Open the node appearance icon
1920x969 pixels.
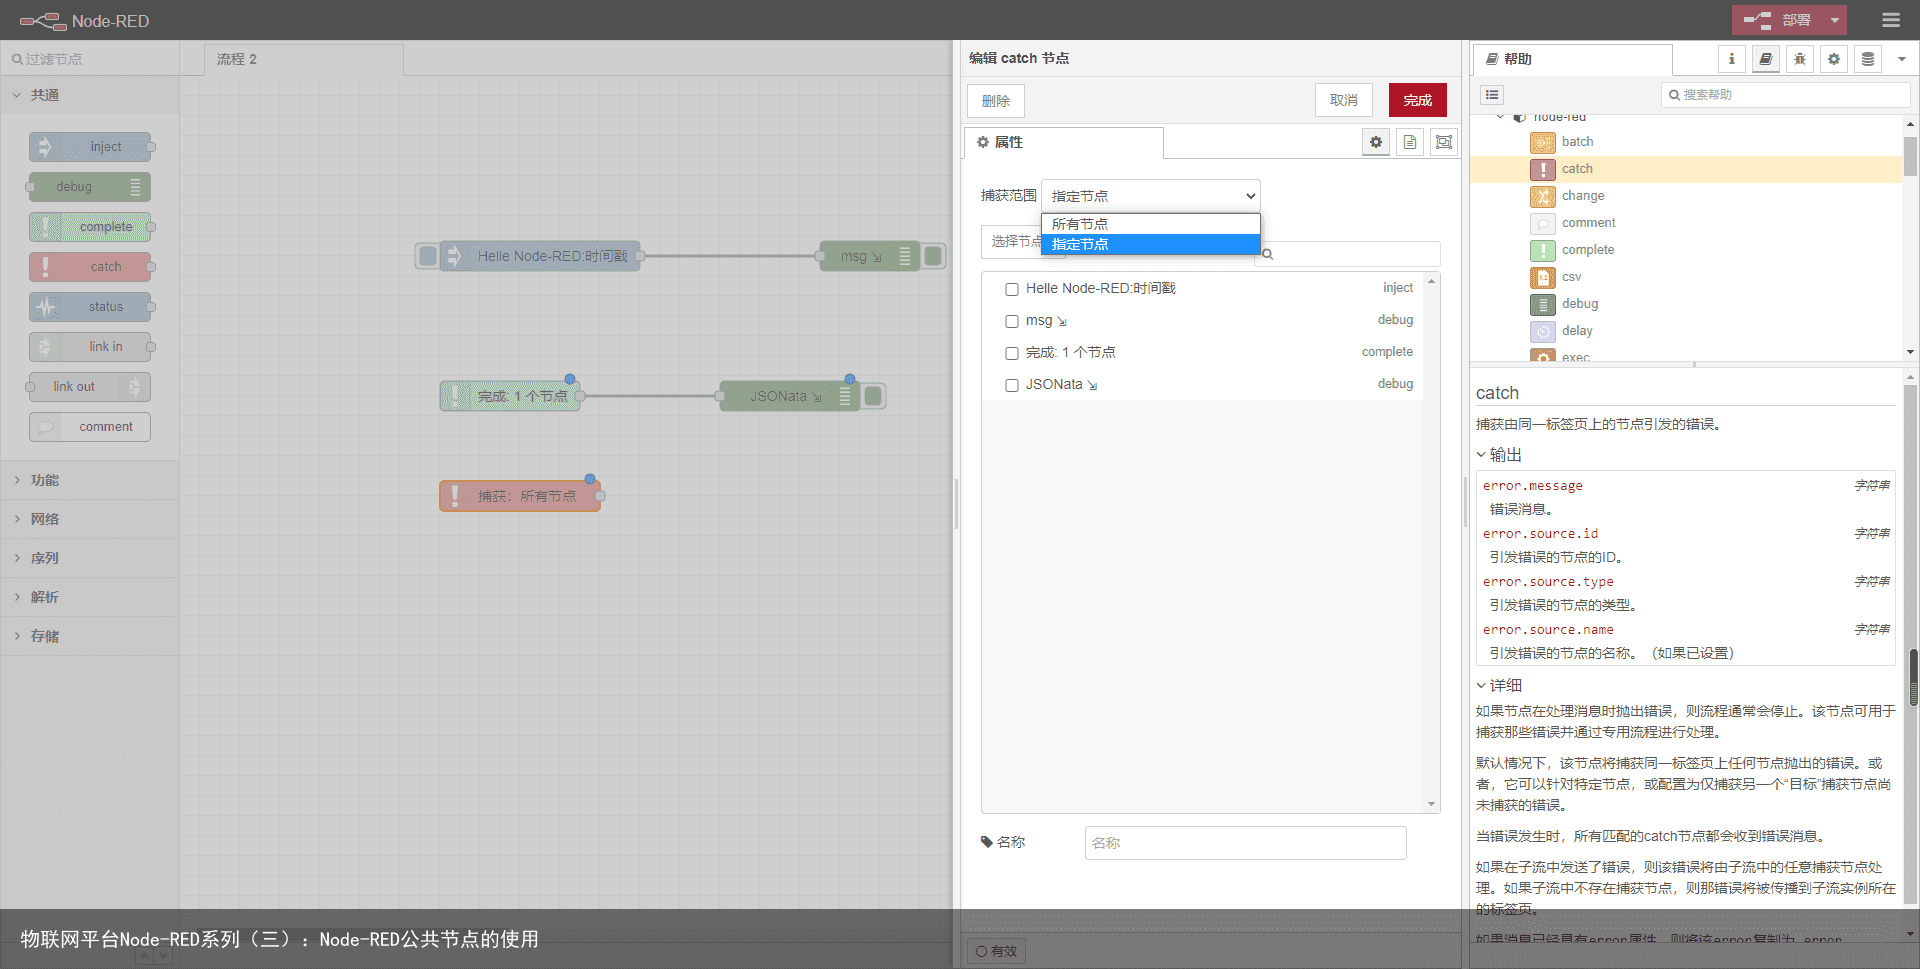tap(1444, 142)
